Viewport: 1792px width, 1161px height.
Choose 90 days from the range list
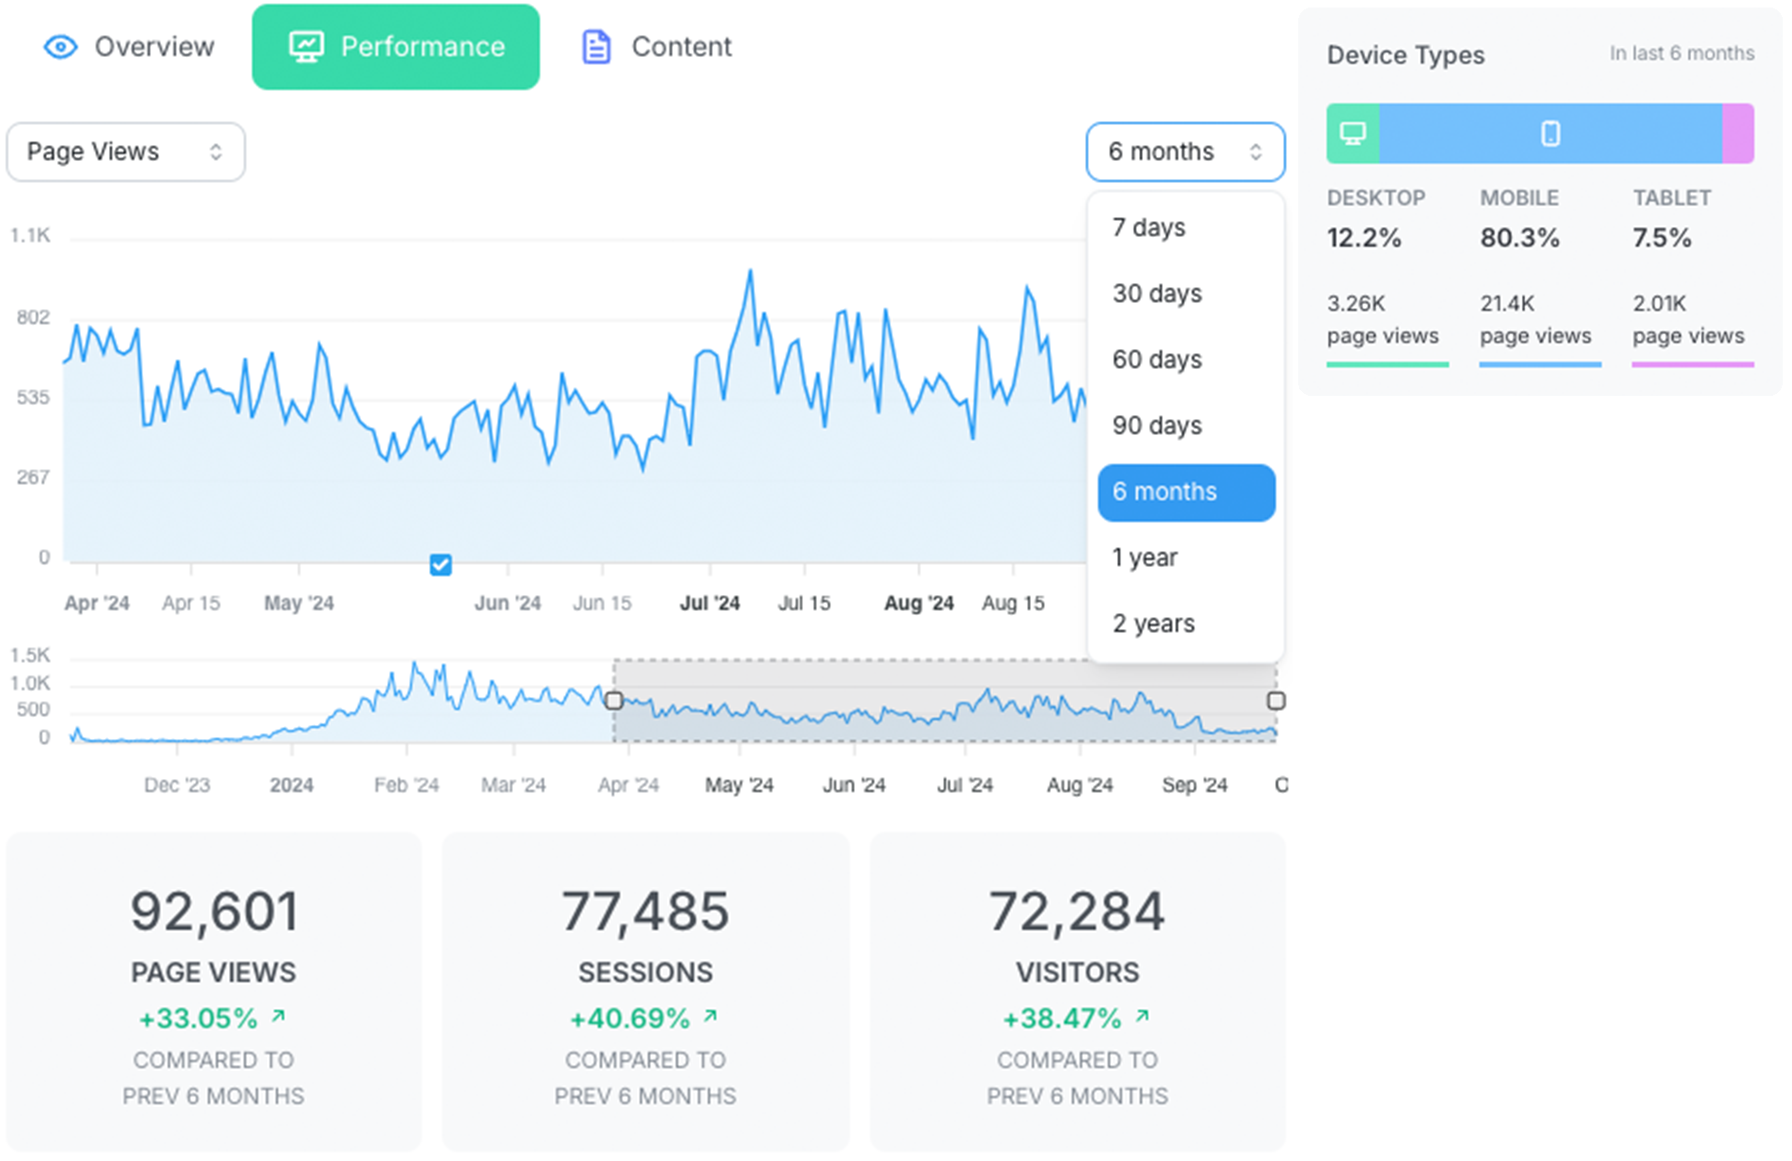point(1186,426)
